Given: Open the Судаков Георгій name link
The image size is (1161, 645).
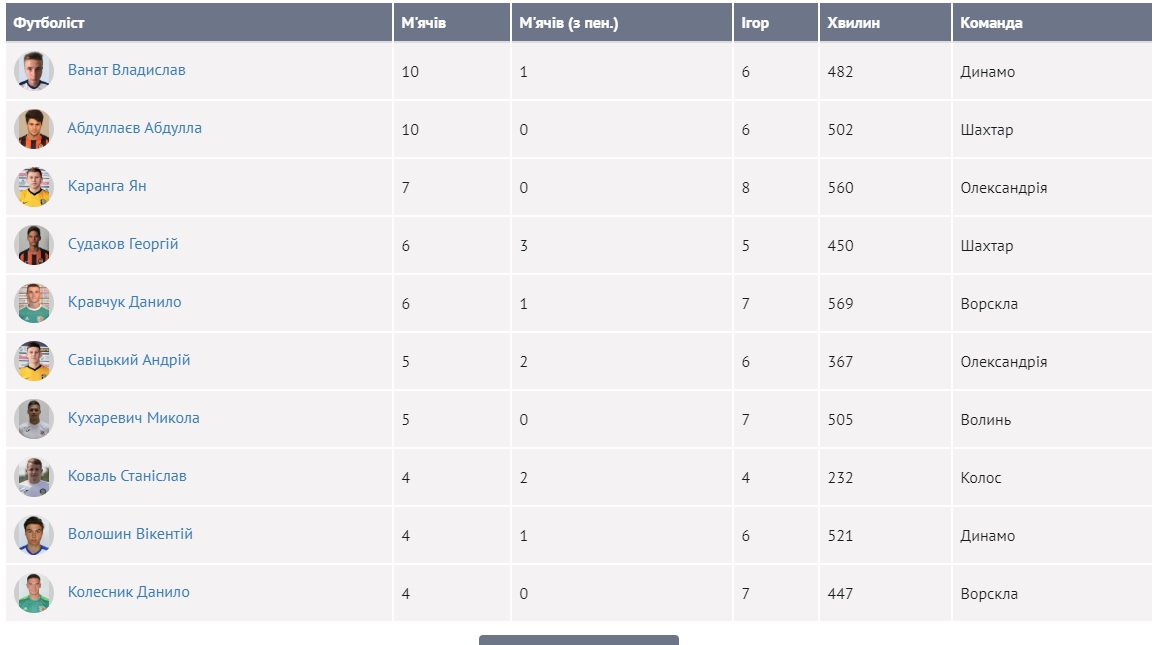Looking at the screenshot, I should tap(123, 244).
